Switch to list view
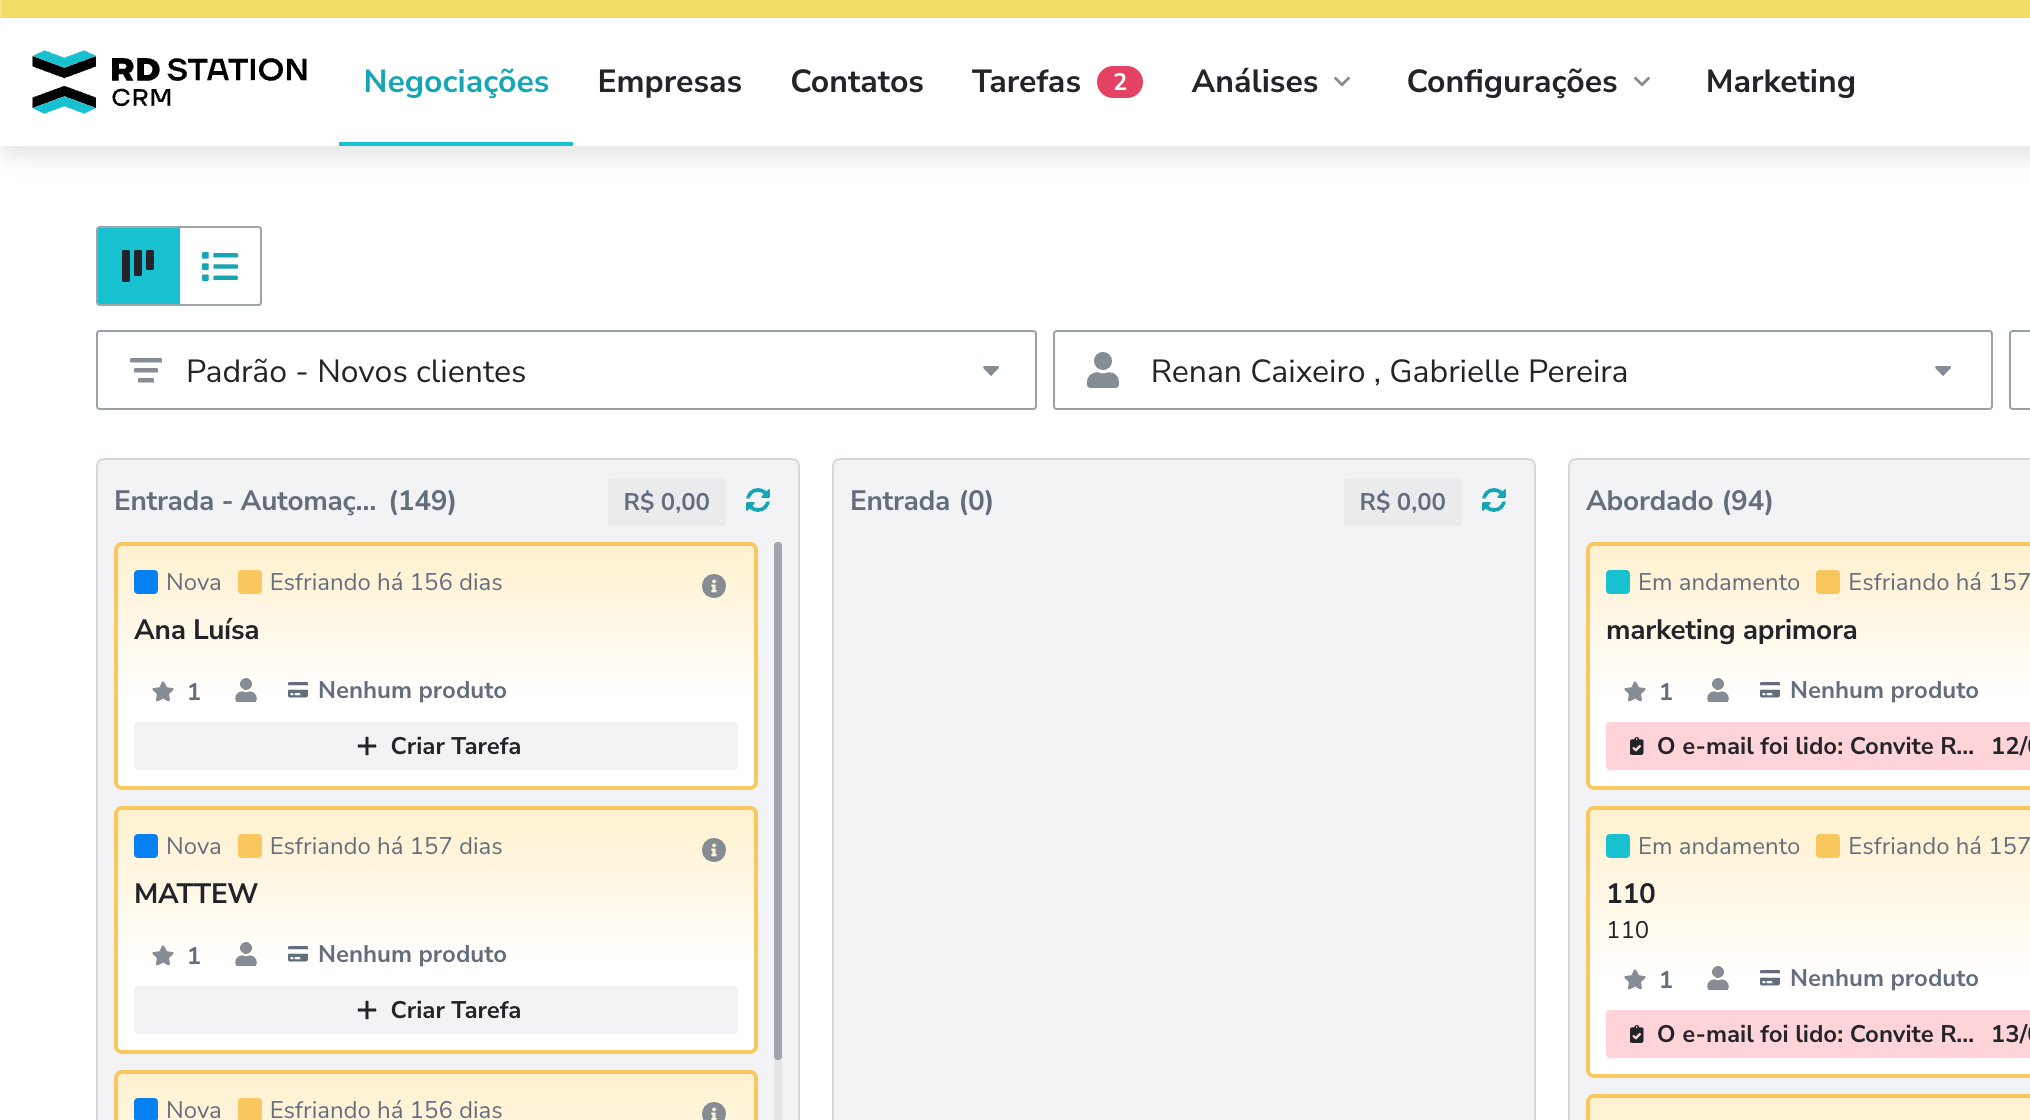 tap(220, 266)
